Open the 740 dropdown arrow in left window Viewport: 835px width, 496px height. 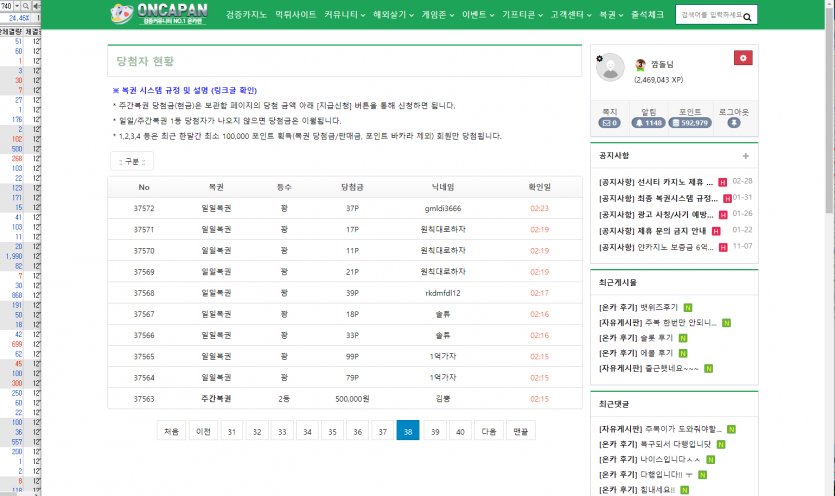[17, 6]
